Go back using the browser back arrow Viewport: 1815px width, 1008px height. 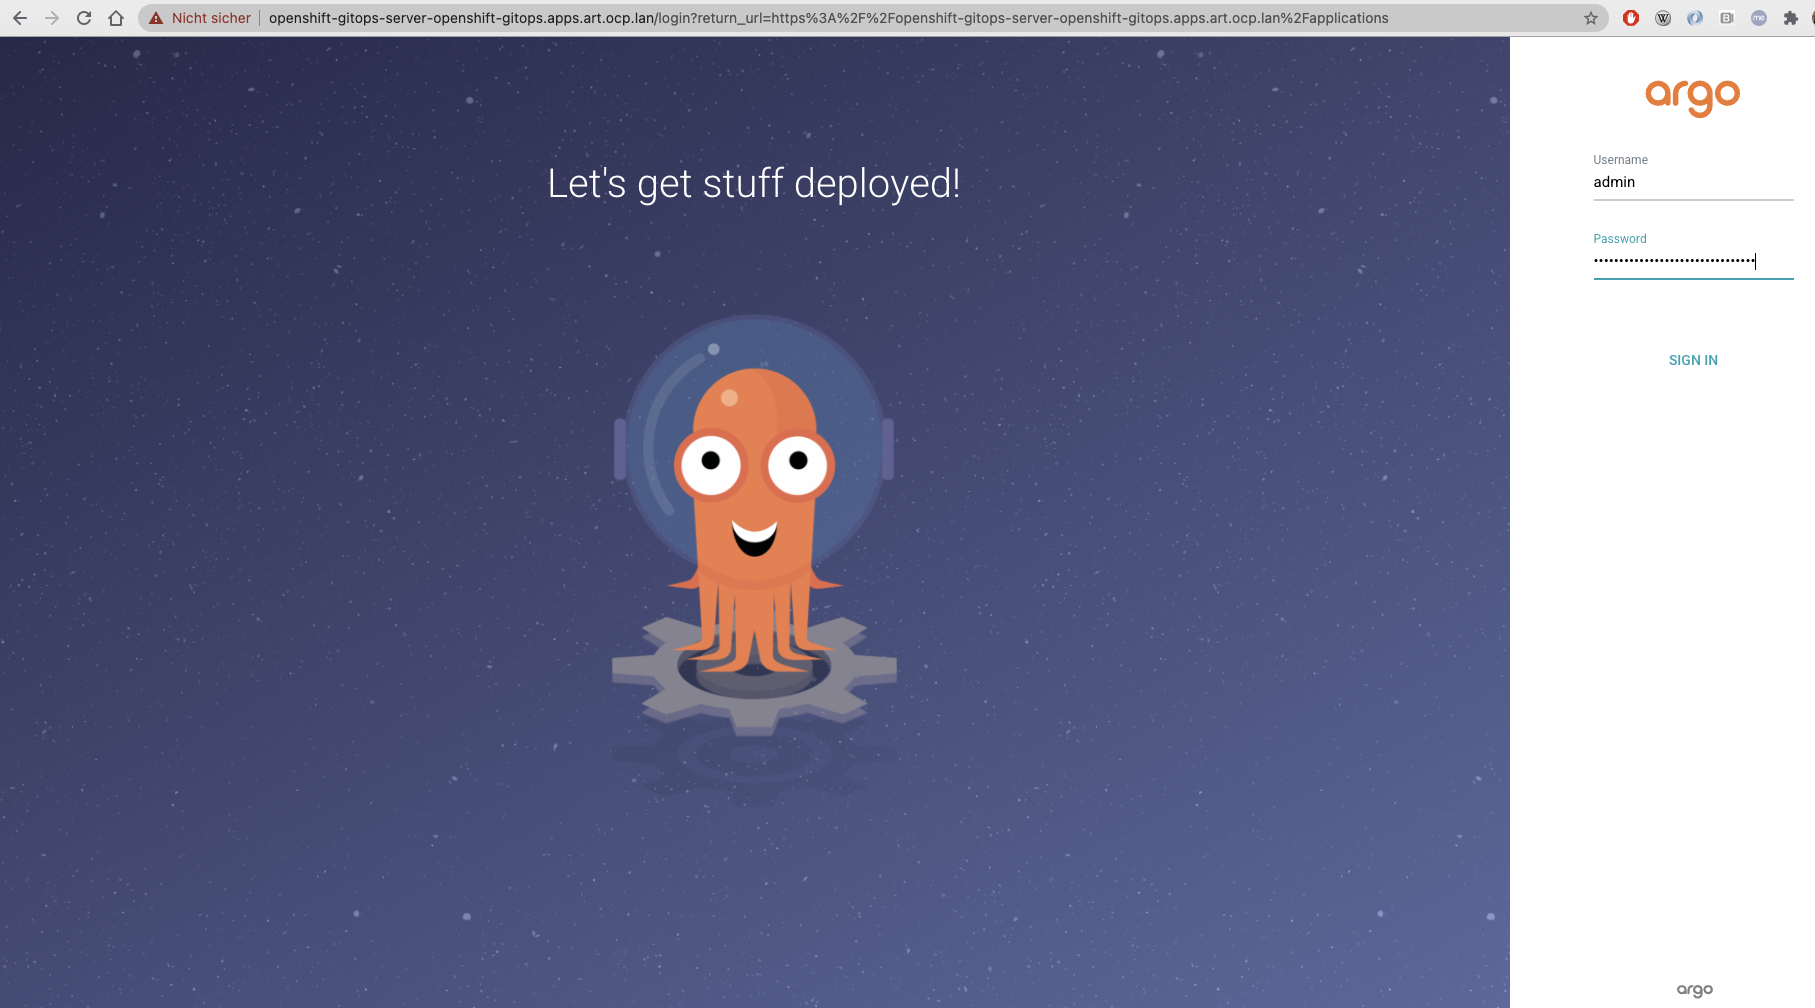click(20, 18)
